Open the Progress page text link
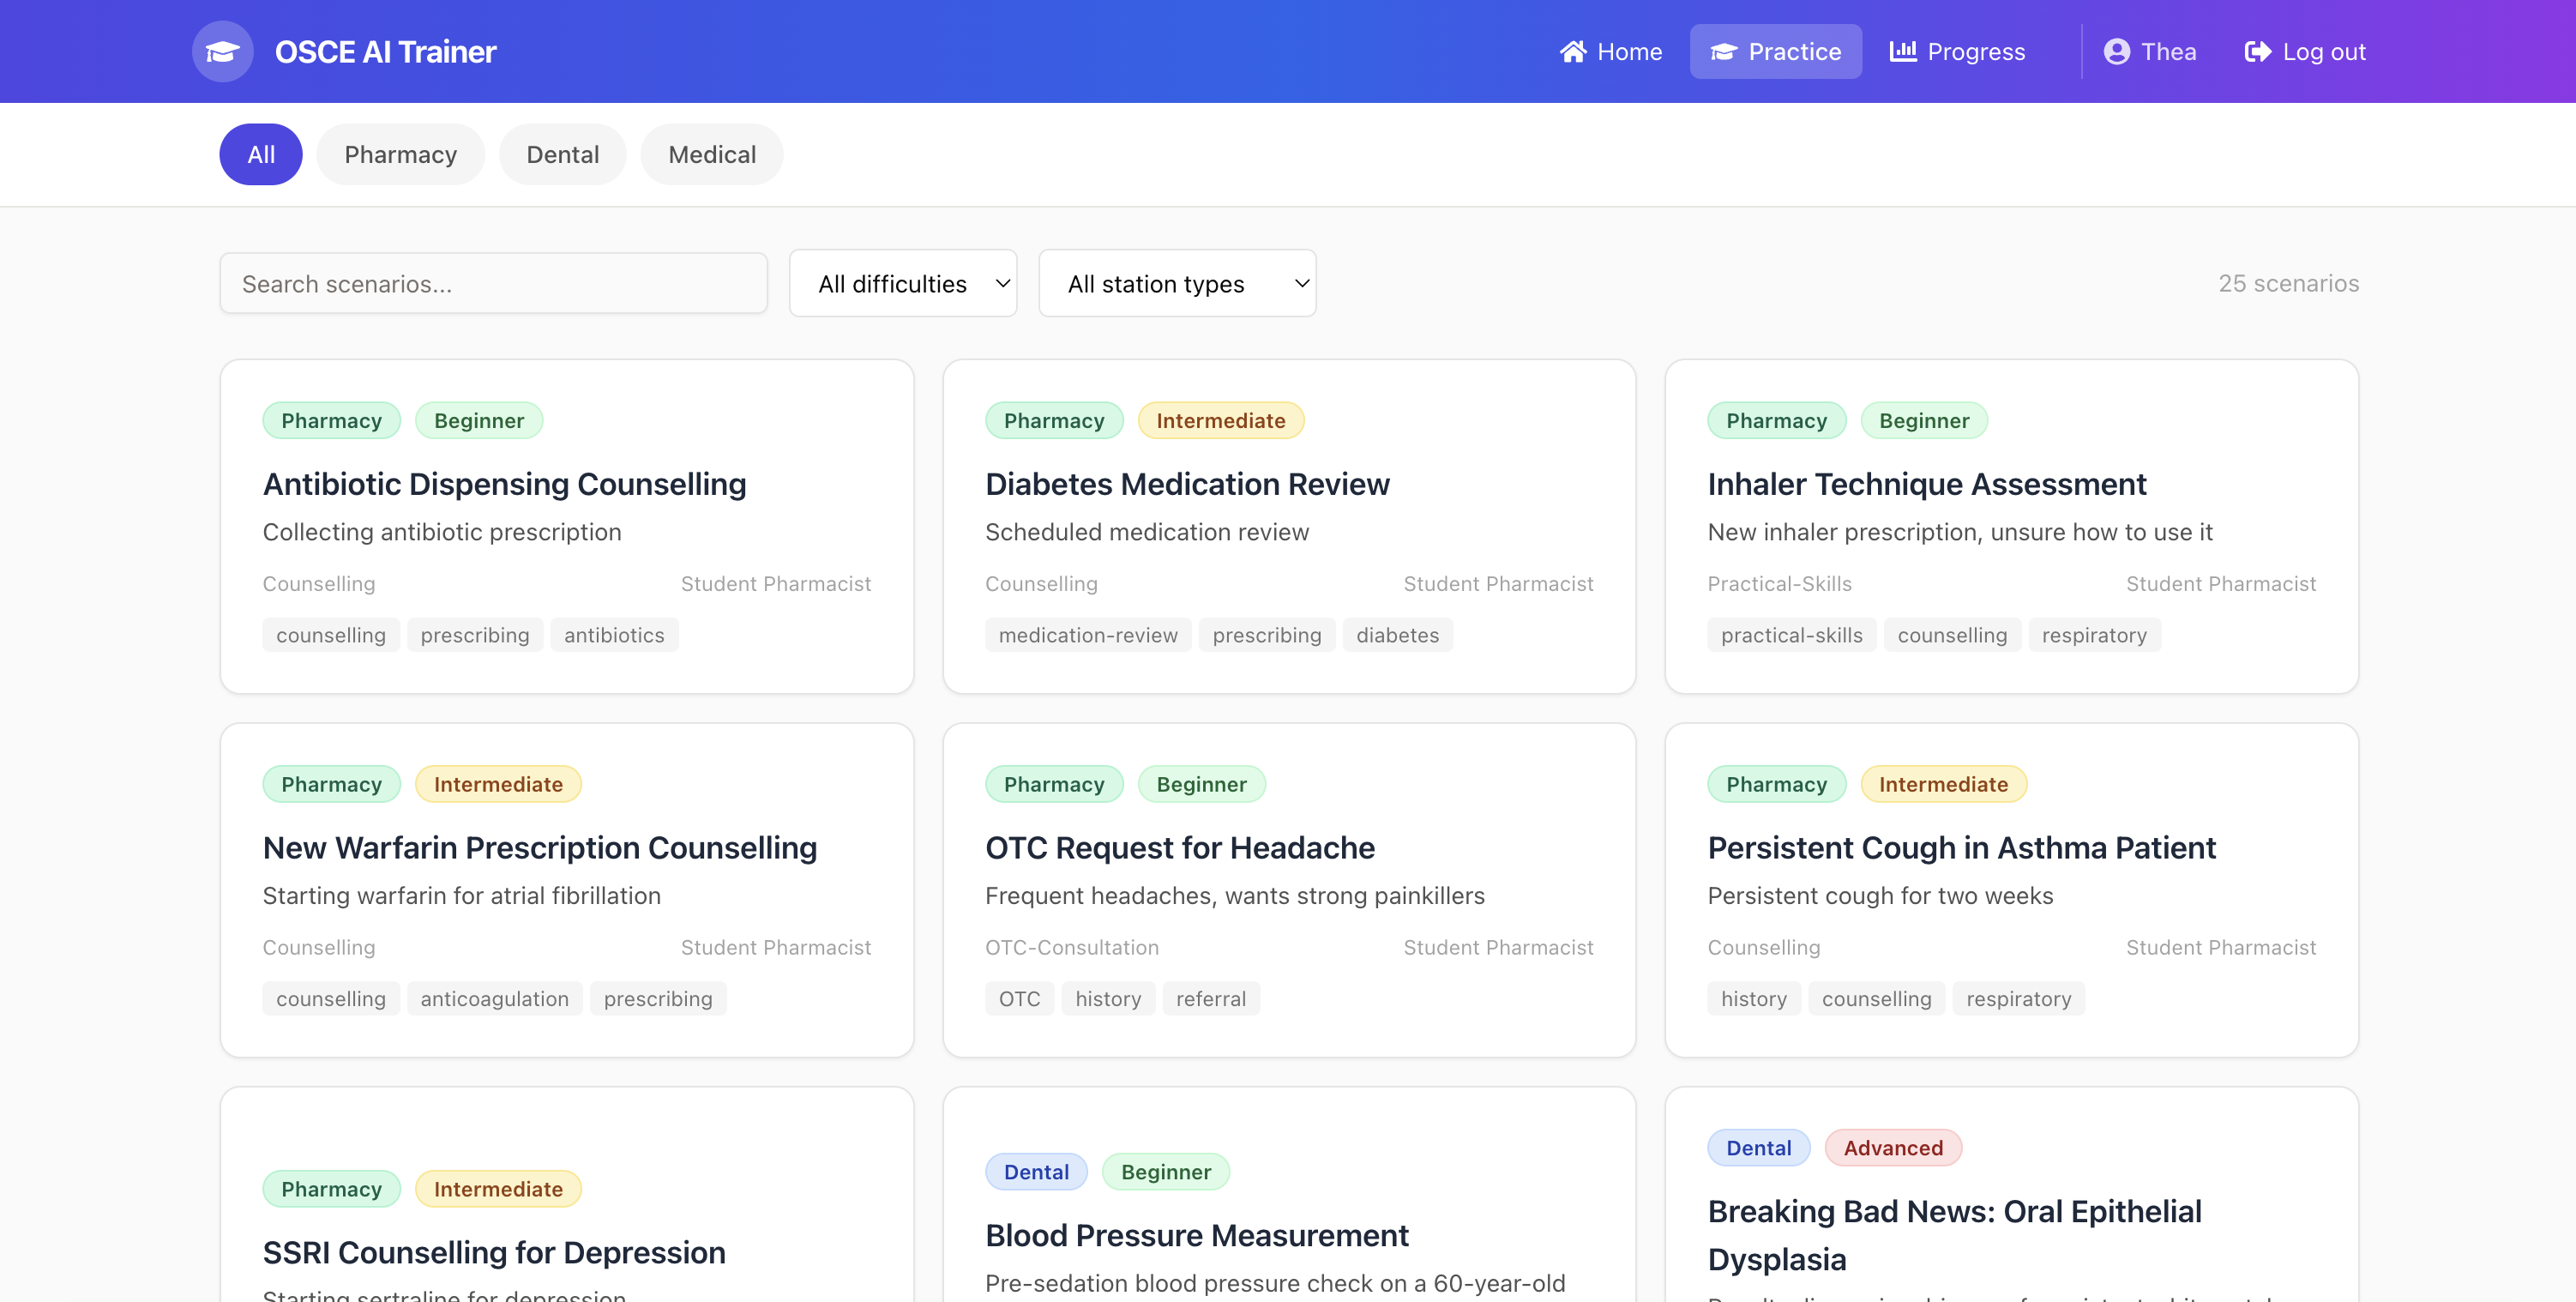The image size is (2576, 1302). click(x=1976, y=51)
